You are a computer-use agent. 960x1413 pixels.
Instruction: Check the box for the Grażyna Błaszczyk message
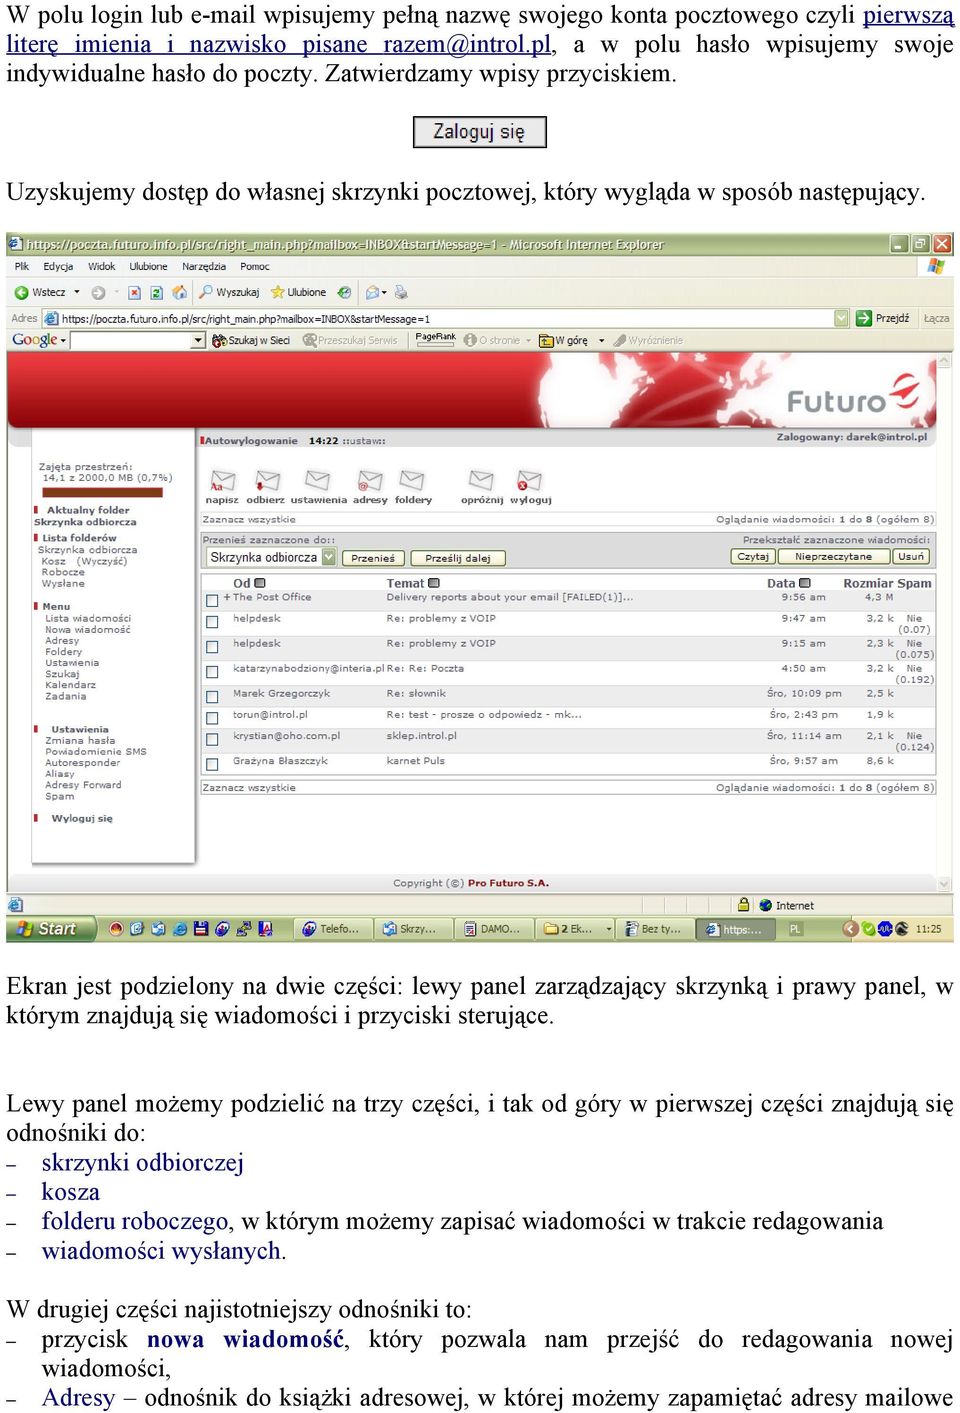[212, 764]
